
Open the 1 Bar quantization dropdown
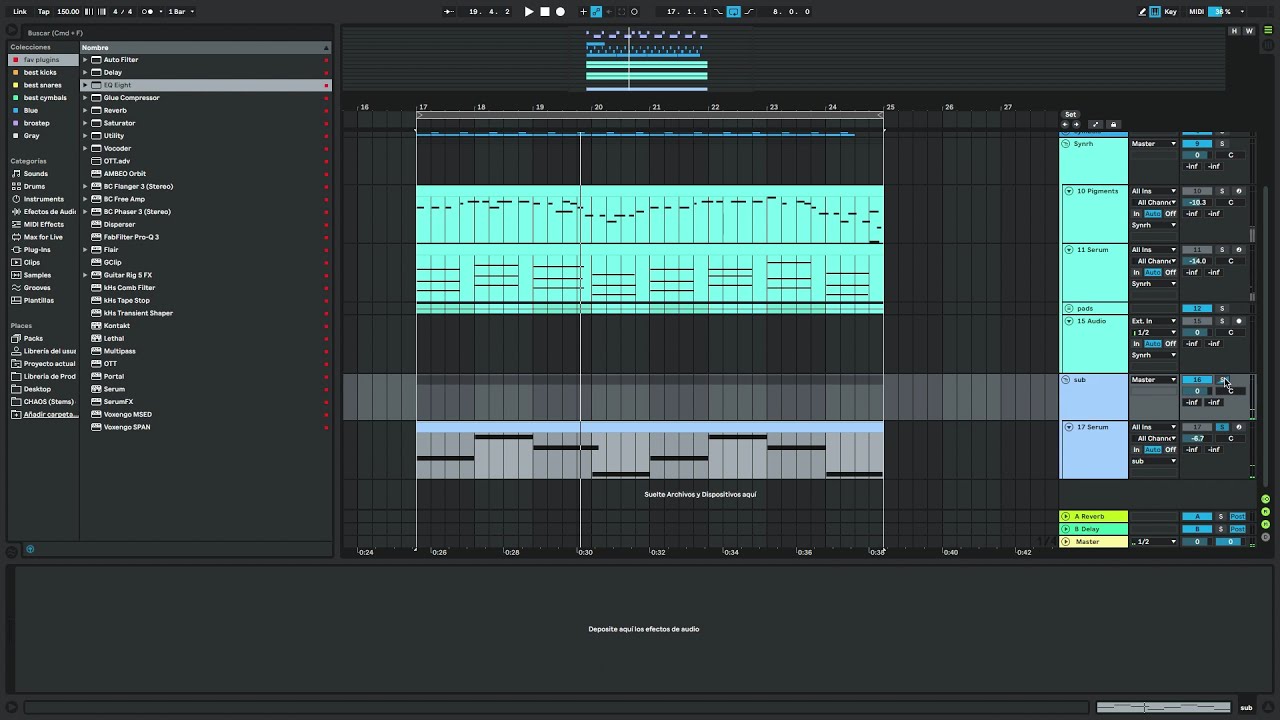point(181,12)
